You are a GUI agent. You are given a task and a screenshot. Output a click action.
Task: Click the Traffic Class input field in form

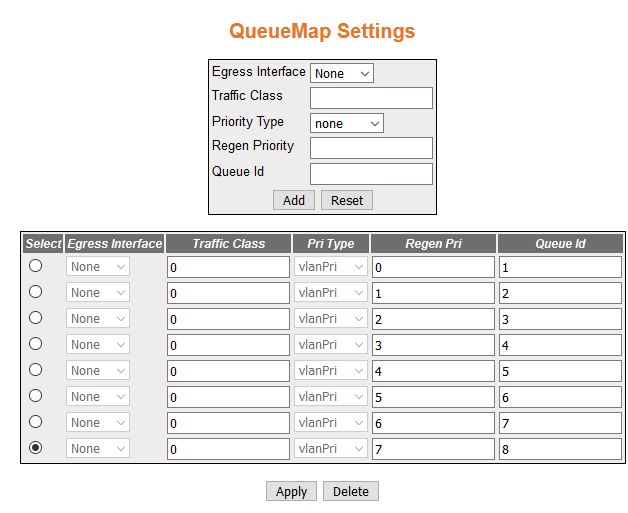(371, 98)
